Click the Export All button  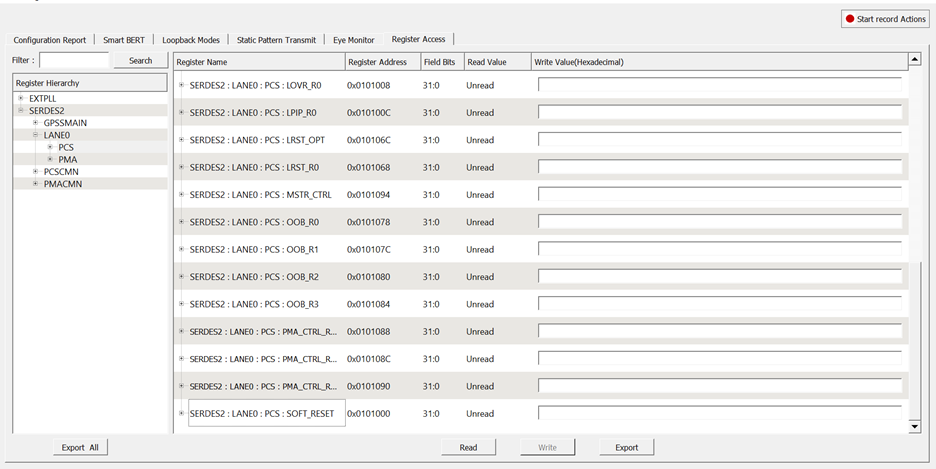(80, 447)
